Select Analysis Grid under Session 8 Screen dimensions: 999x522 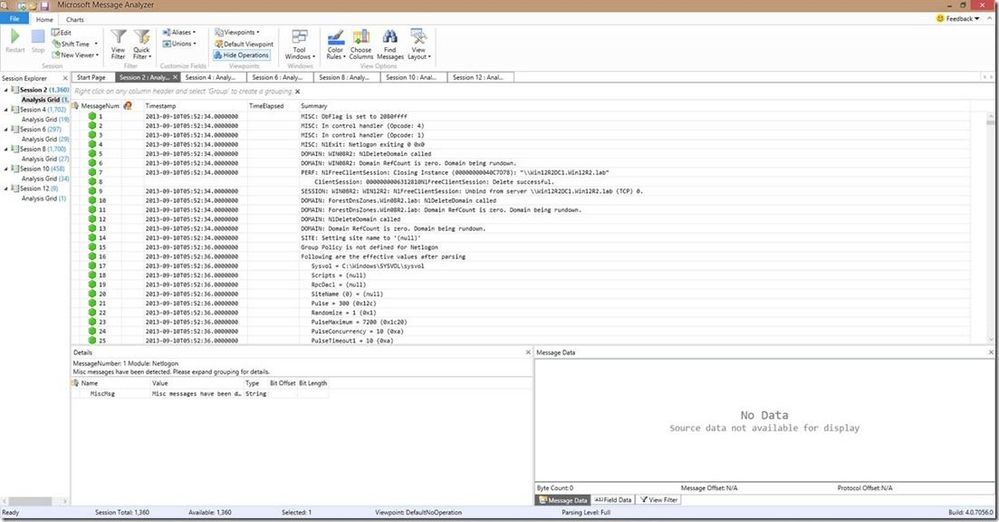coord(45,159)
